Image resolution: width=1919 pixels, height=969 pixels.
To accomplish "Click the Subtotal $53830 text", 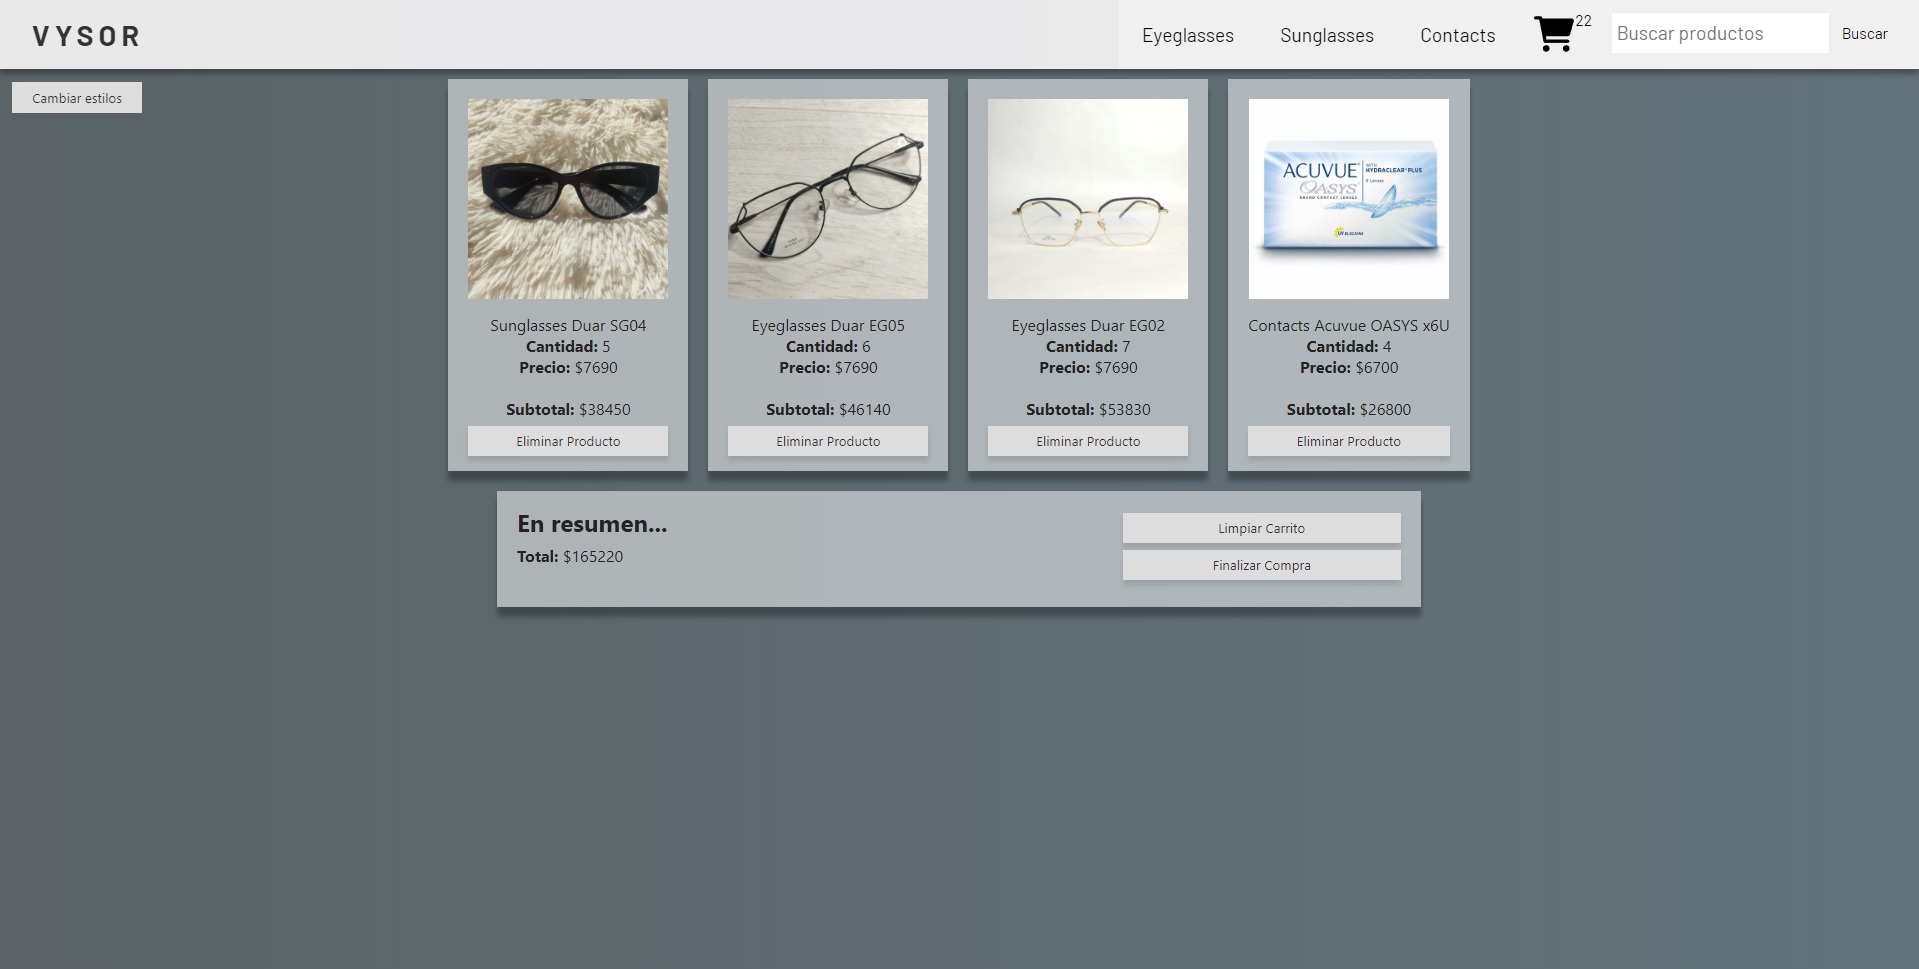I will (x=1088, y=410).
